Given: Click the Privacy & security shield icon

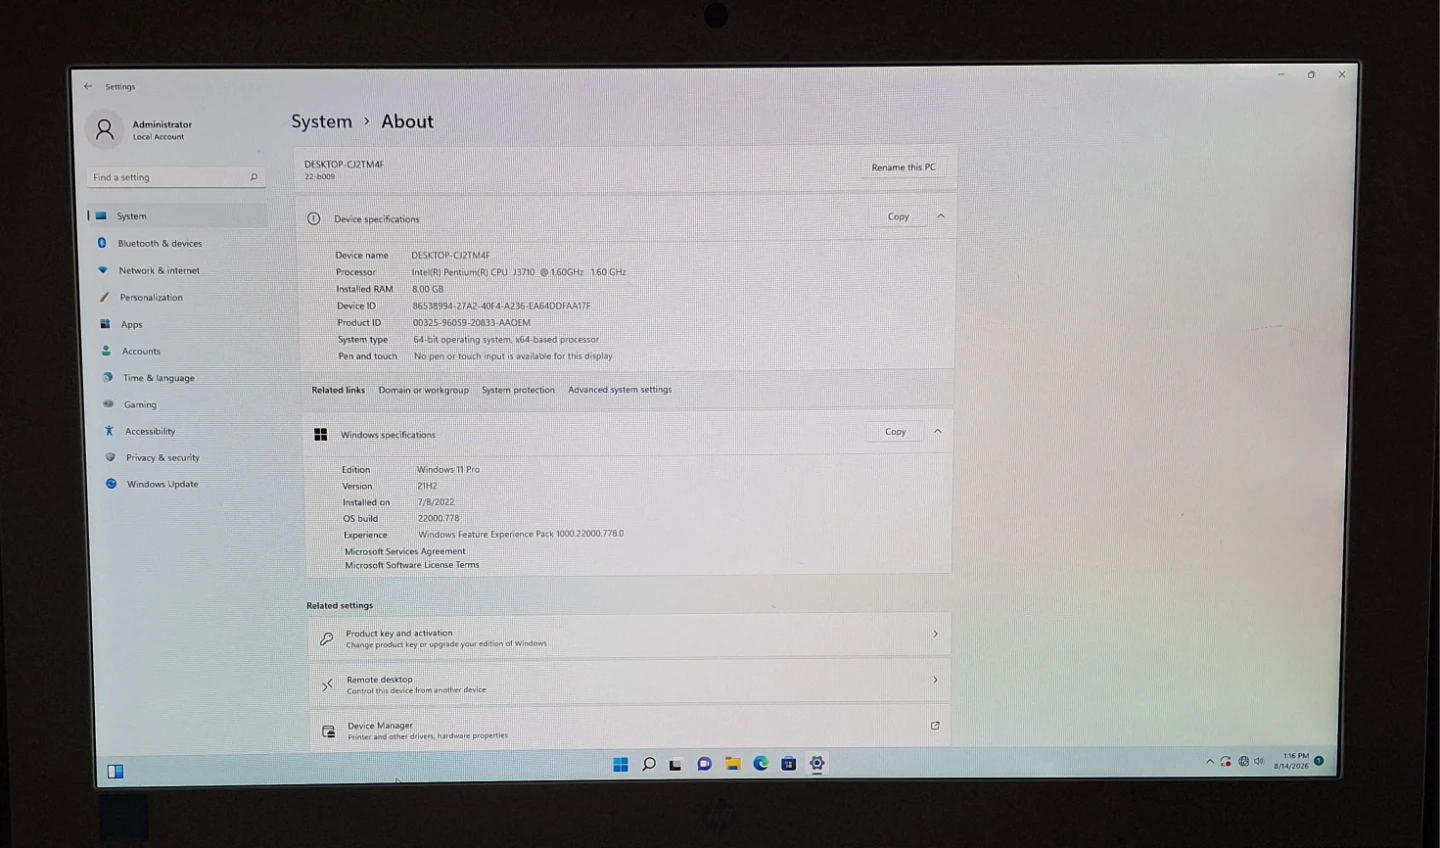Looking at the screenshot, I should [110, 457].
